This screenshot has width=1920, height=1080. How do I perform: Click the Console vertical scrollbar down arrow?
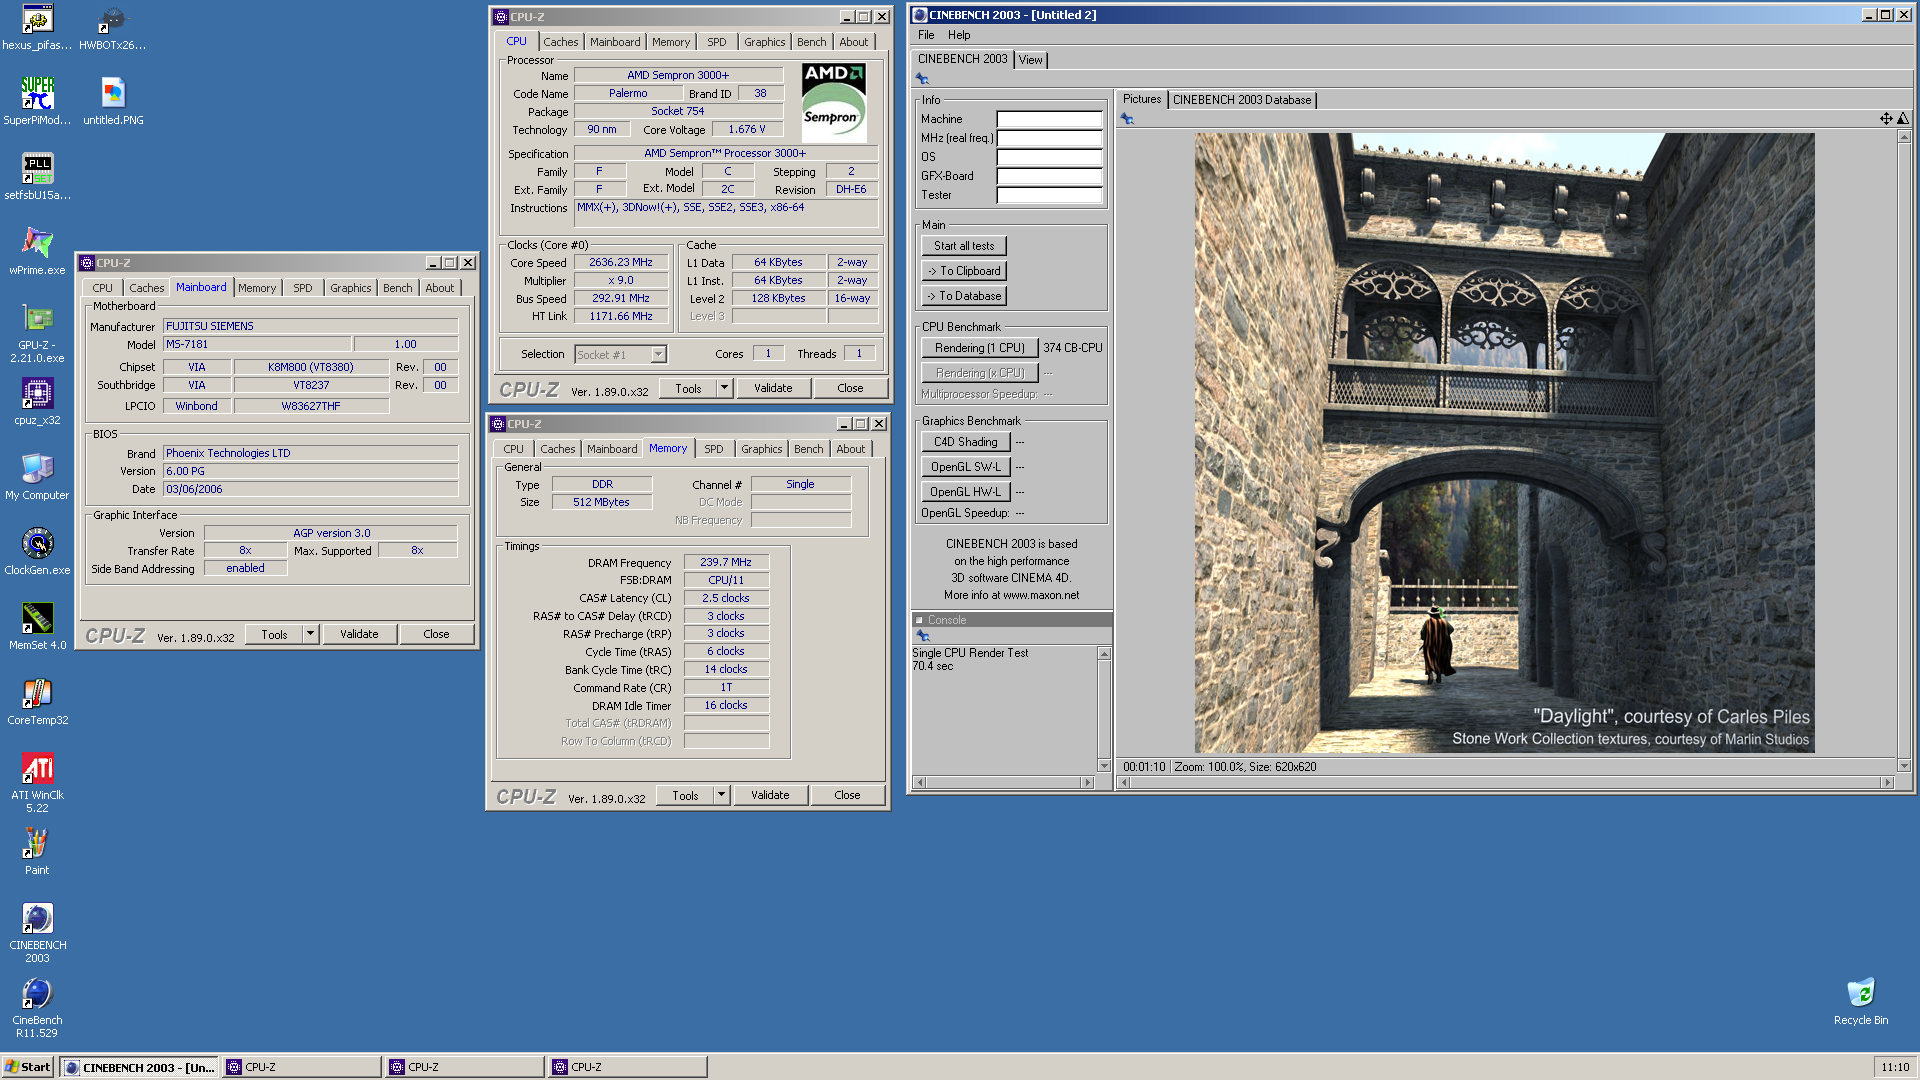pyautogui.click(x=1104, y=766)
